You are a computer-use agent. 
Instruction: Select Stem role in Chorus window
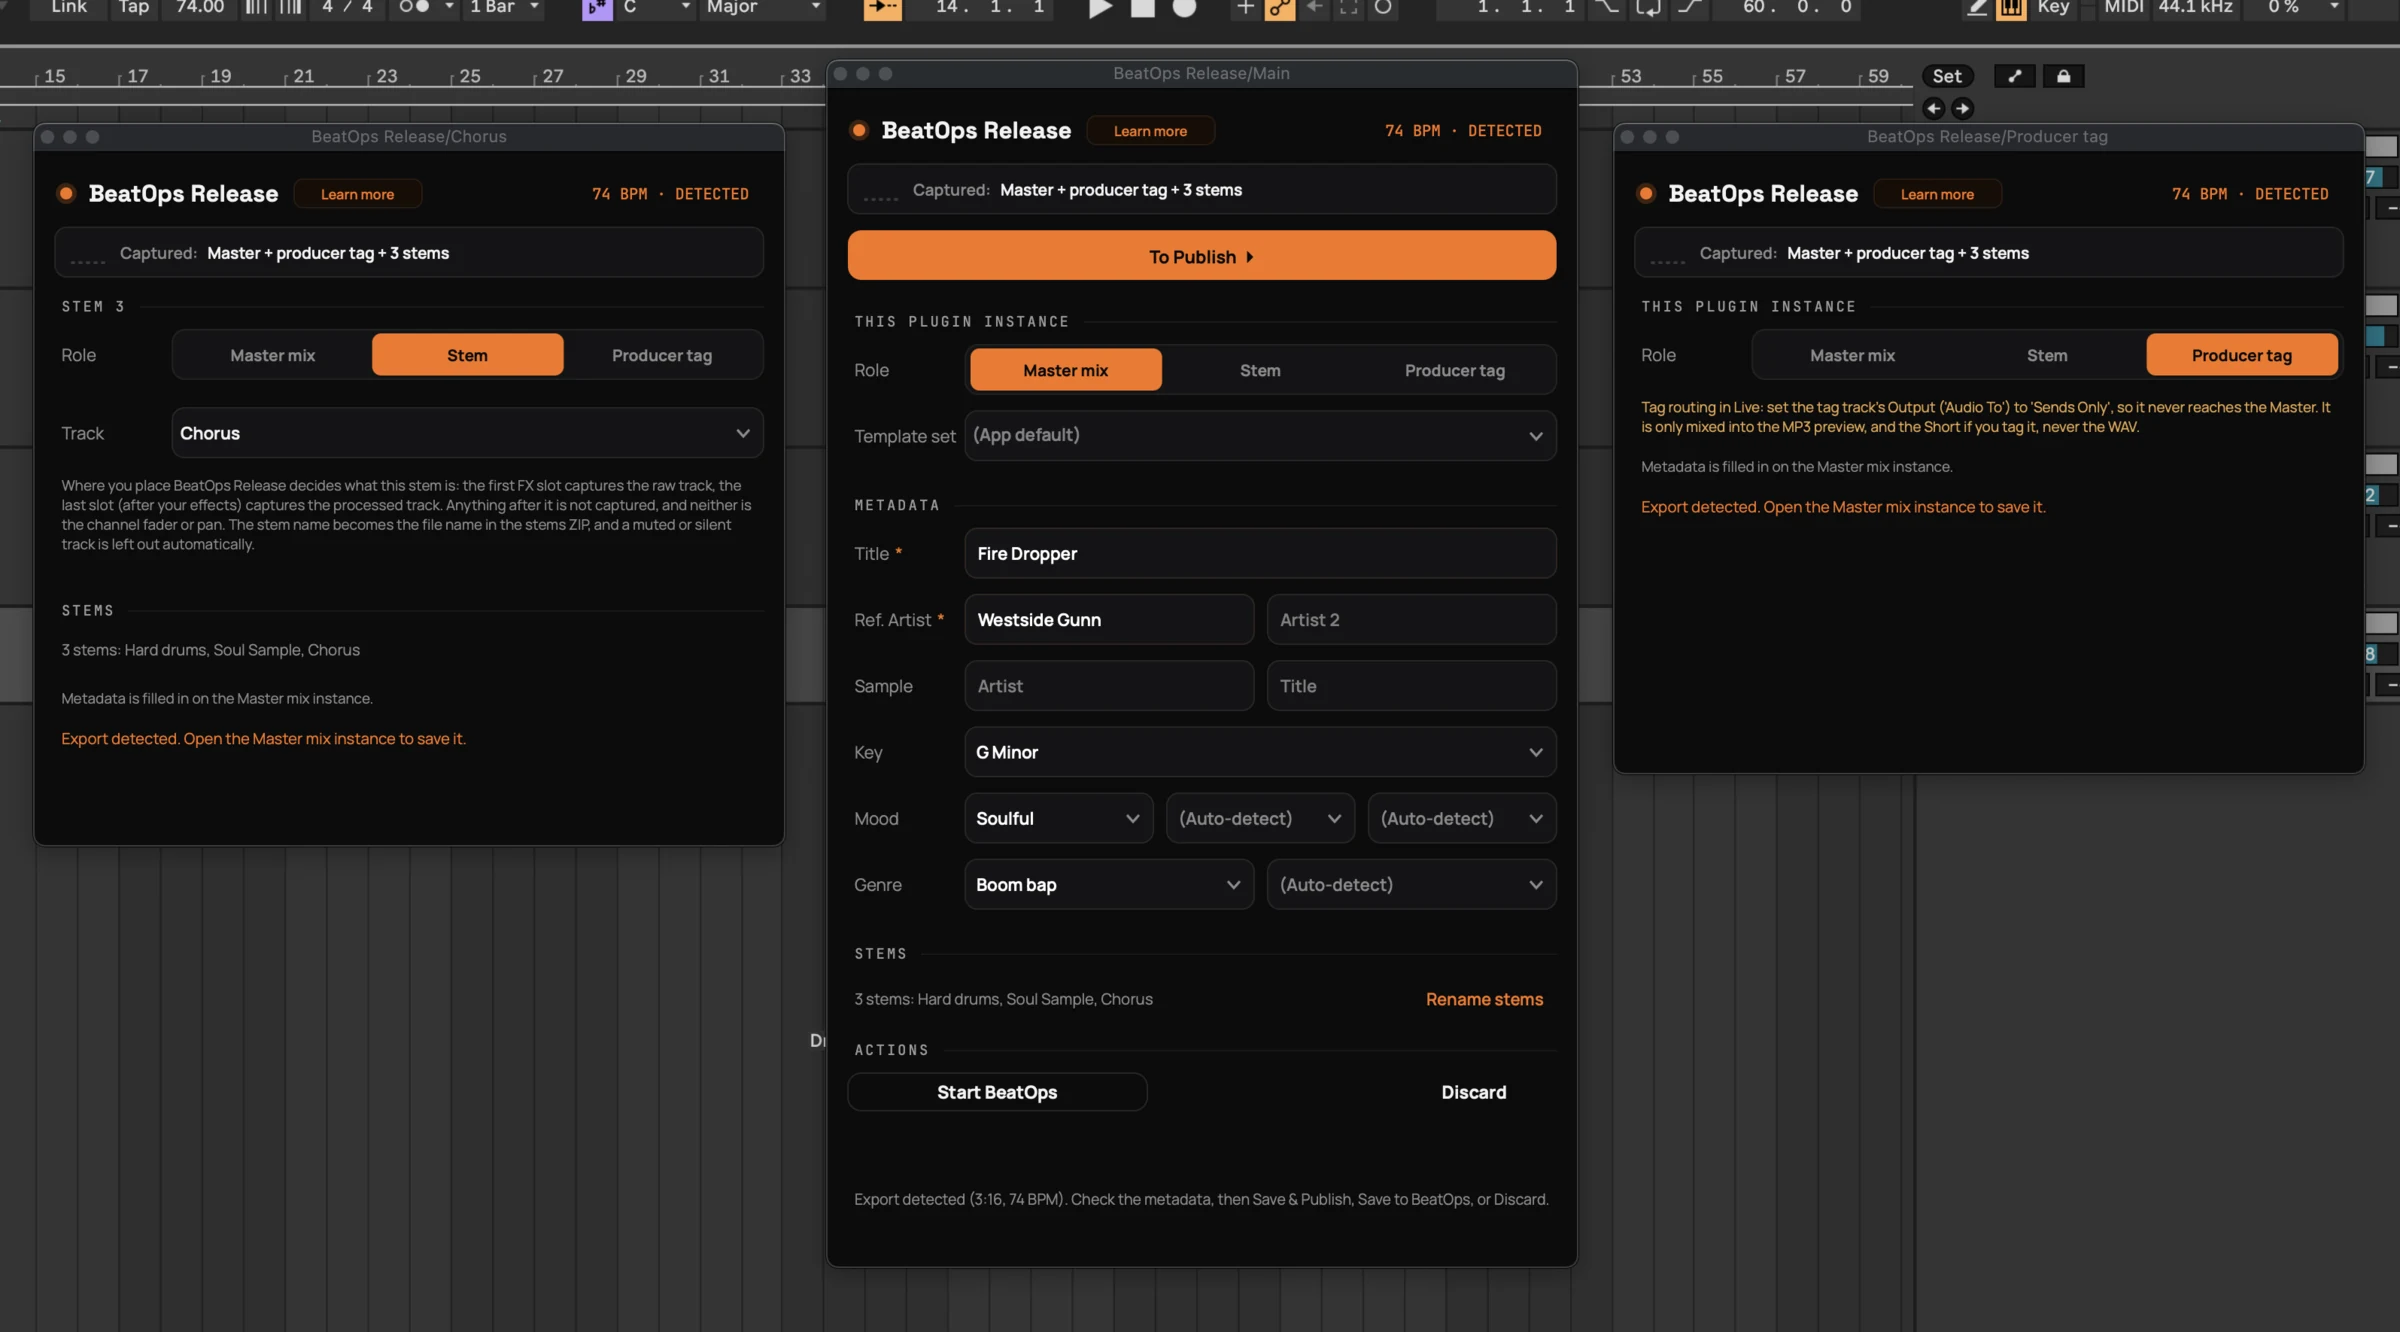pyautogui.click(x=467, y=355)
